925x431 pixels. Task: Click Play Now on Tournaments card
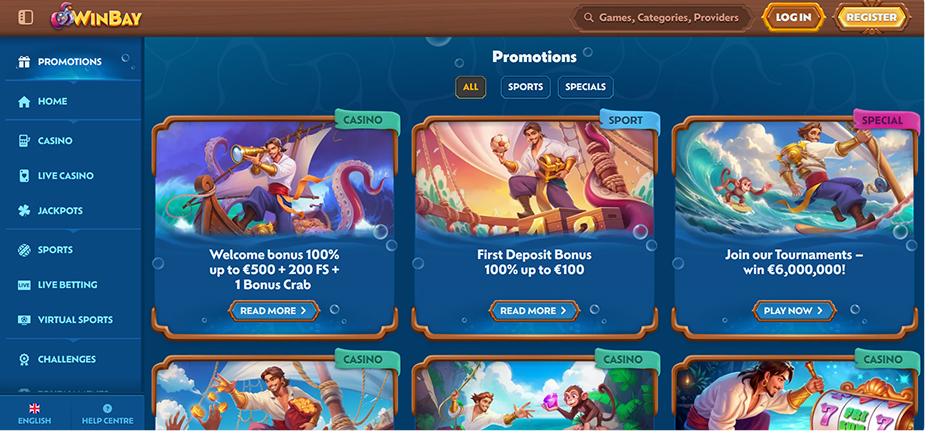click(795, 311)
